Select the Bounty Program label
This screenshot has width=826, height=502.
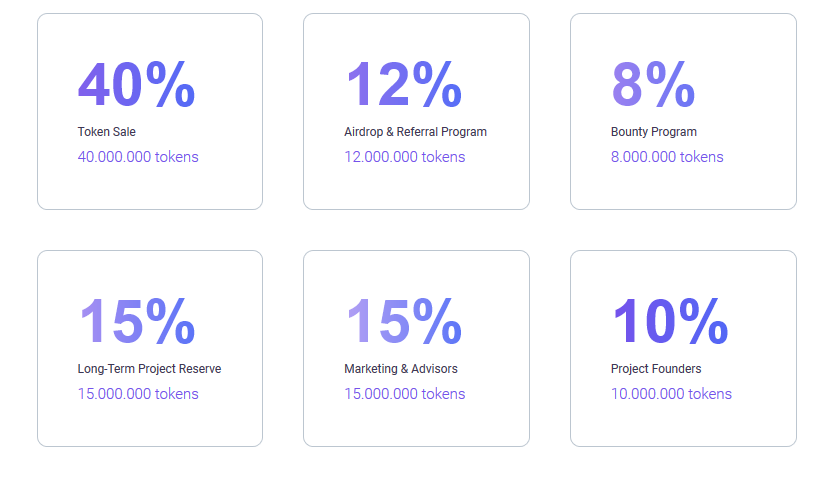tap(654, 132)
